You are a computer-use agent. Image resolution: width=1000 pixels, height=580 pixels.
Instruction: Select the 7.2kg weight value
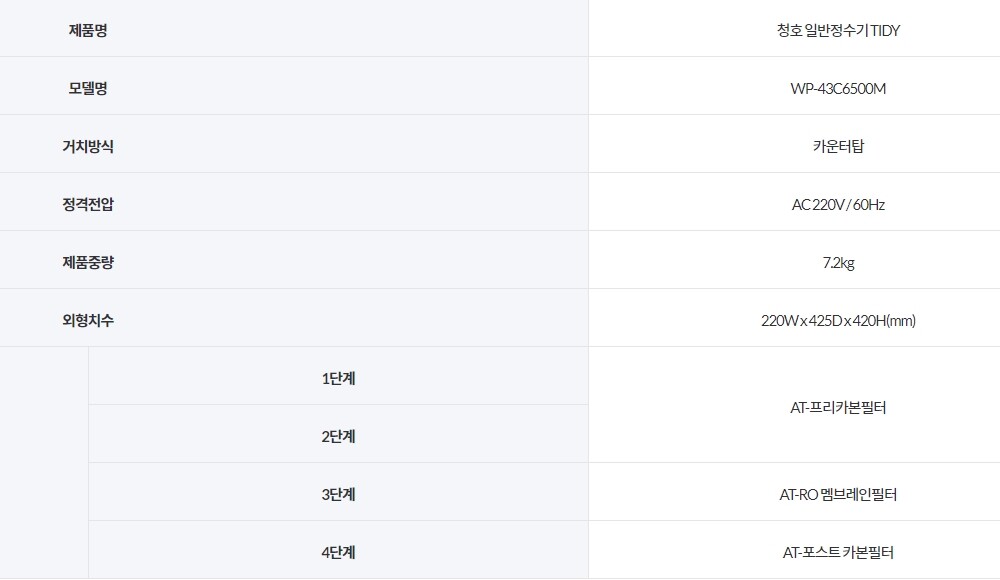pyautogui.click(x=838, y=263)
